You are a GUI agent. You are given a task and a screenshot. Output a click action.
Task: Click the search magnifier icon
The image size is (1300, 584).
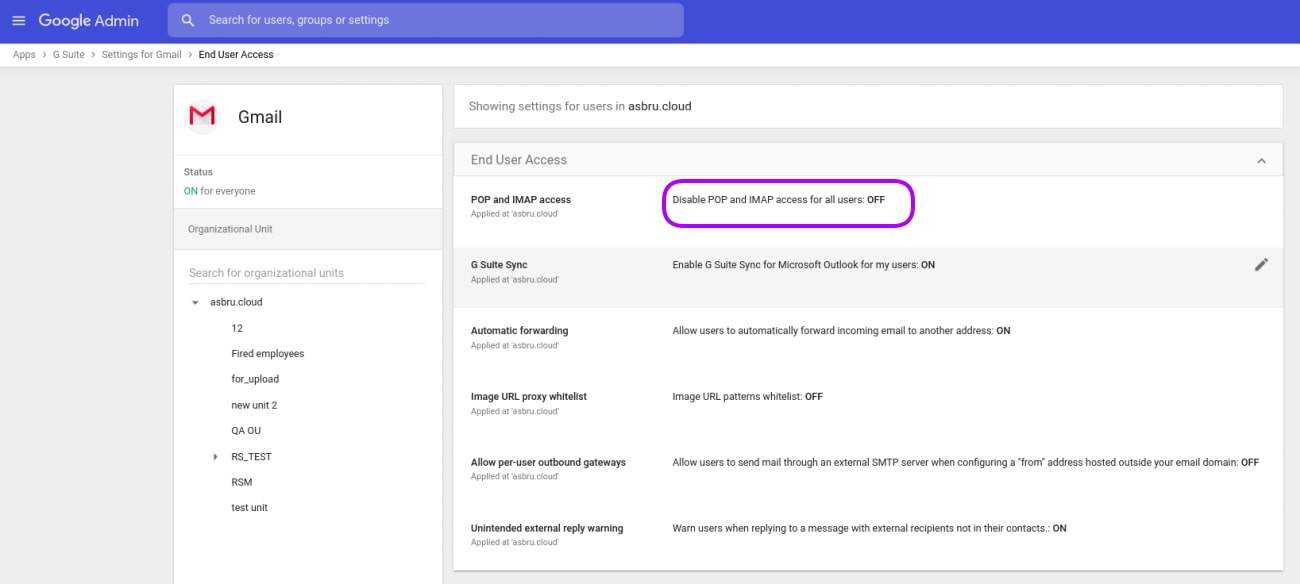pyautogui.click(x=188, y=20)
